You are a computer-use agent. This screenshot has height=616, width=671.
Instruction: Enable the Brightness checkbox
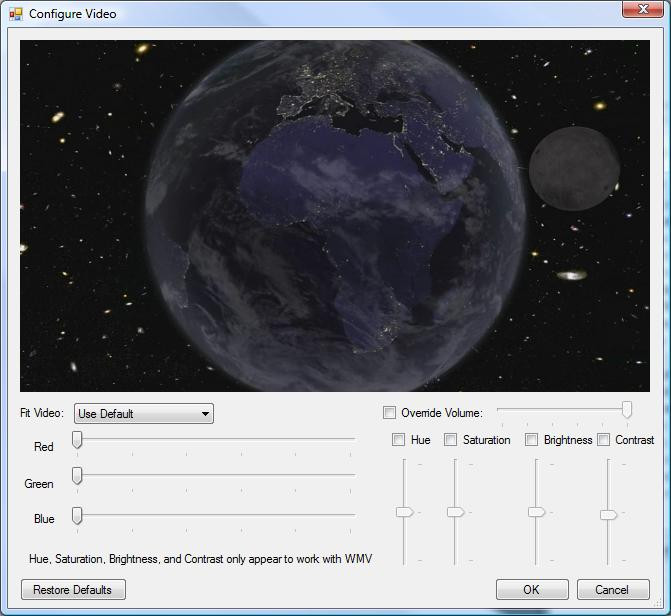tap(531, 440)
